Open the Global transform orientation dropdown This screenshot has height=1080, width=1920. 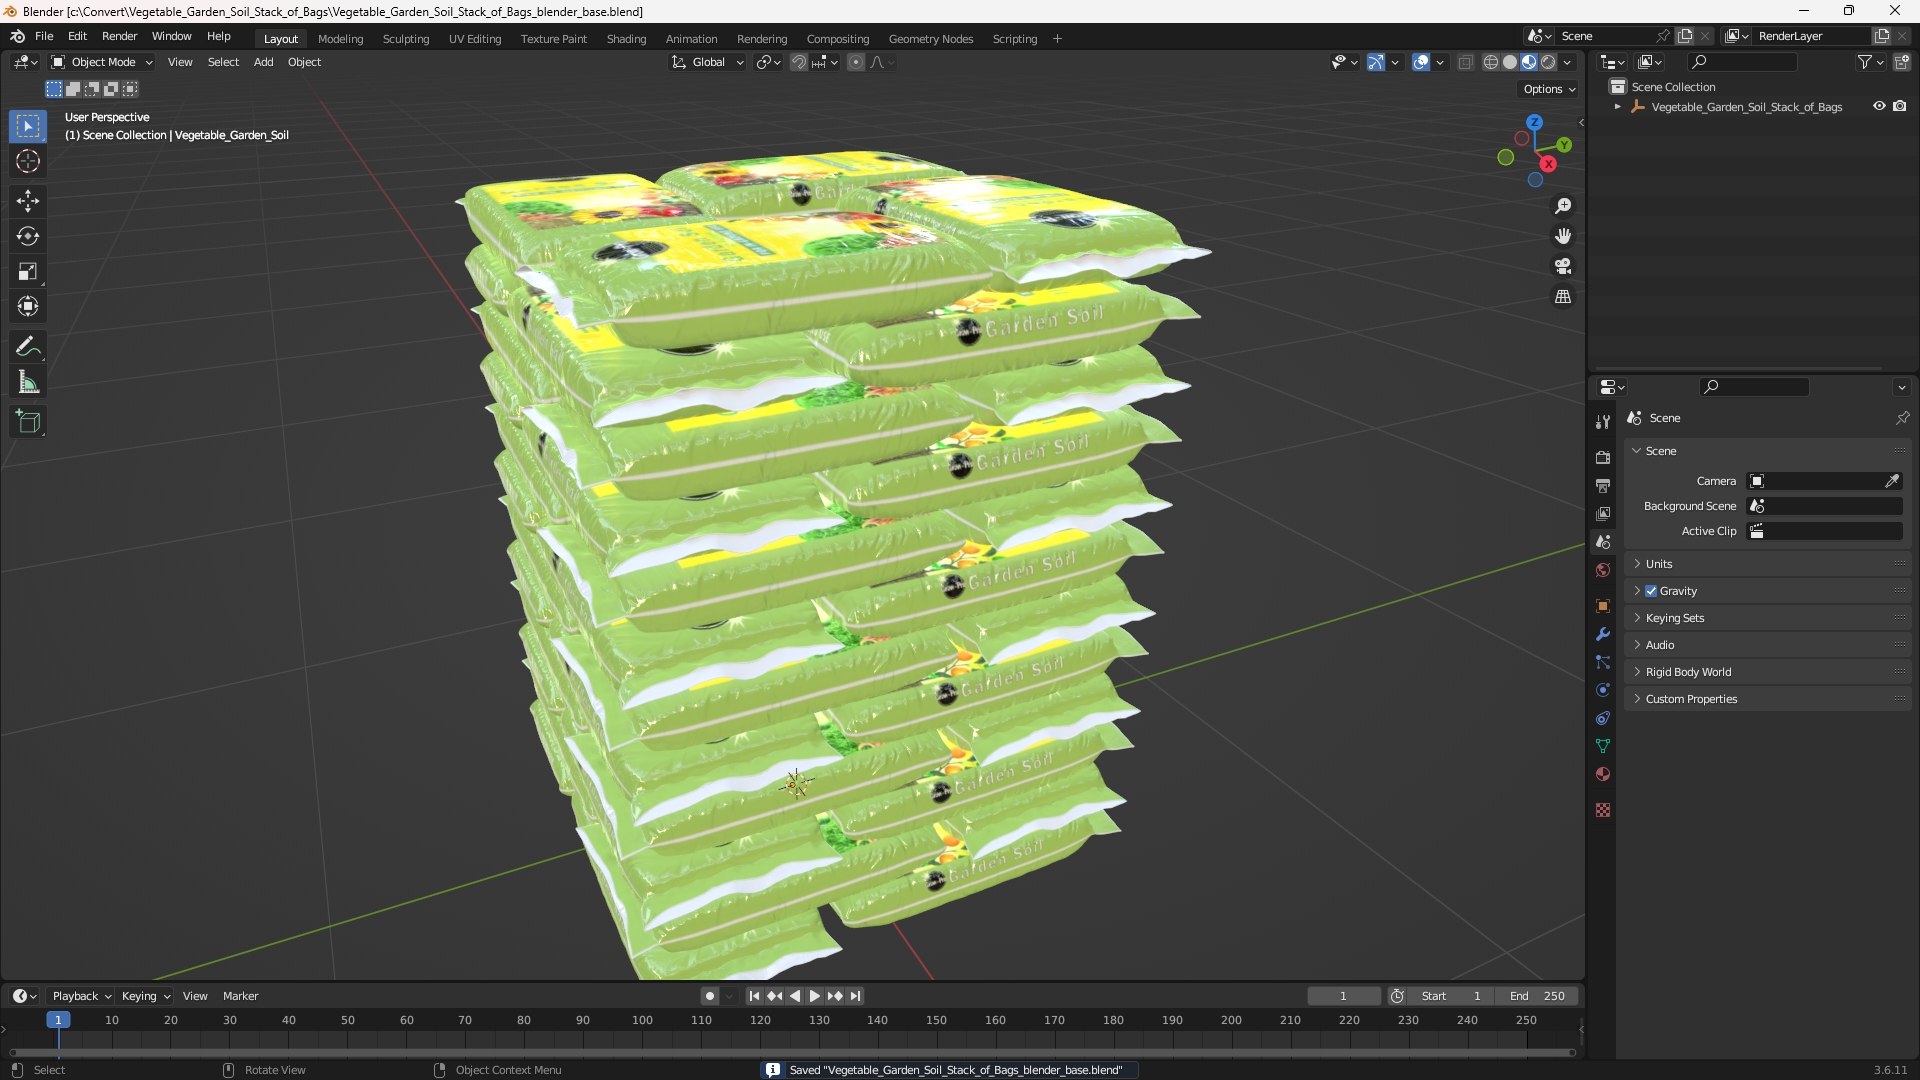tap(707, 62)
